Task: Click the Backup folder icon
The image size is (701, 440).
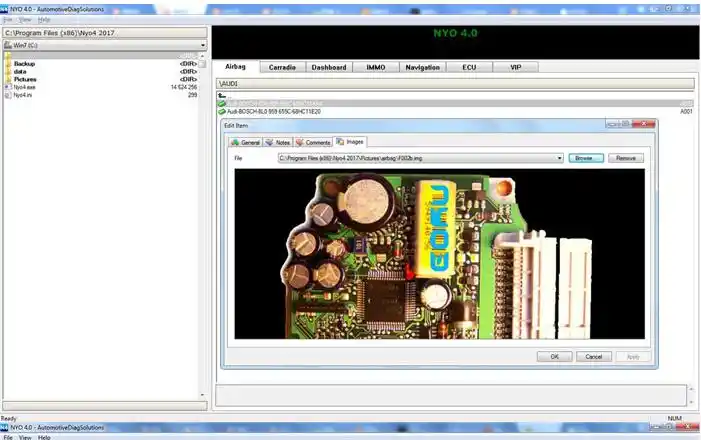Action: 8,63
